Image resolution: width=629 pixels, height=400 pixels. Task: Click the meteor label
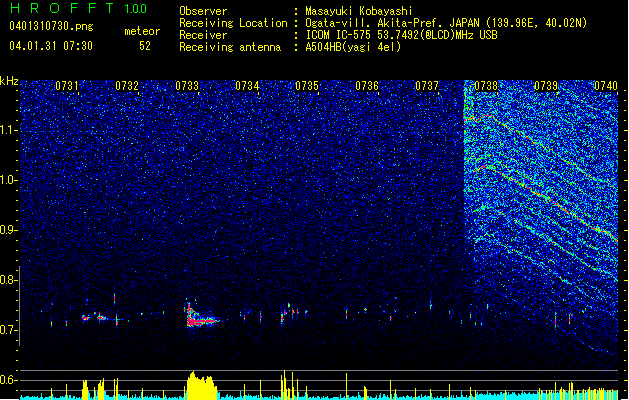pyautogui.click(x=142, y=31)
